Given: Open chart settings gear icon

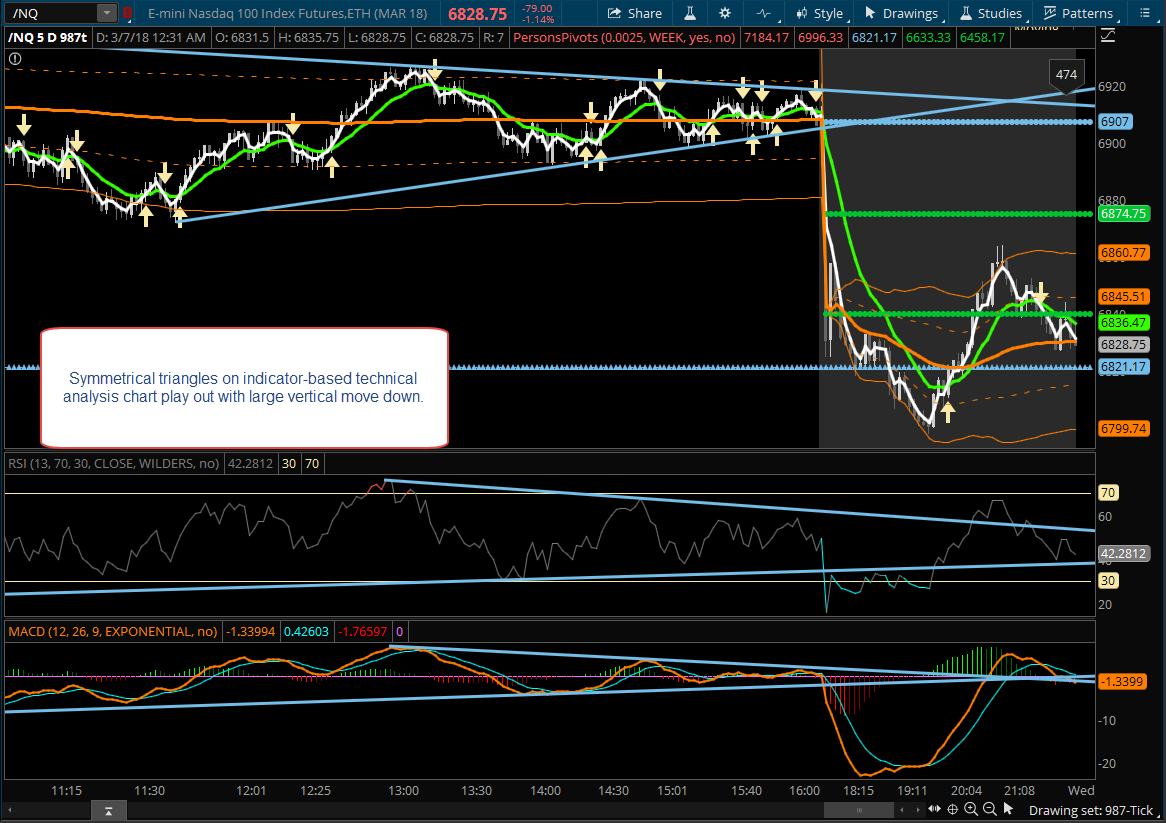Looking at the screenshot, I should click(x=725, y=13).
